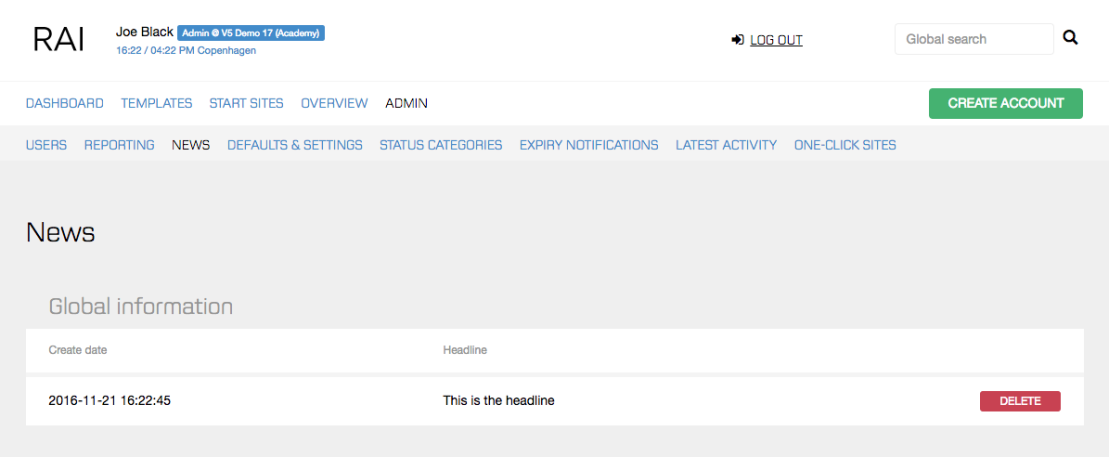Click the CREATE ACCOUNT button
Image resolution: width=1109 pixels, height=457 pixels.
click(1005, 103)
